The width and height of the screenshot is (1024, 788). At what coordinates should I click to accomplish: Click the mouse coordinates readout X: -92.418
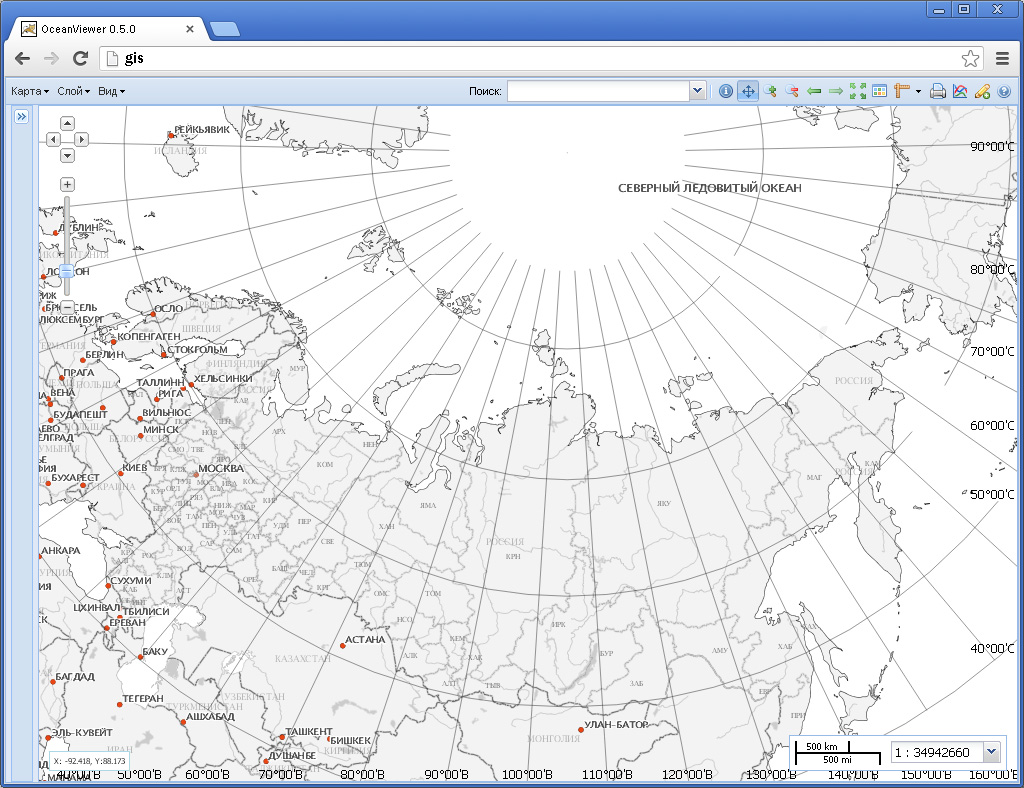pyautogui.click(x=89, y=761)
